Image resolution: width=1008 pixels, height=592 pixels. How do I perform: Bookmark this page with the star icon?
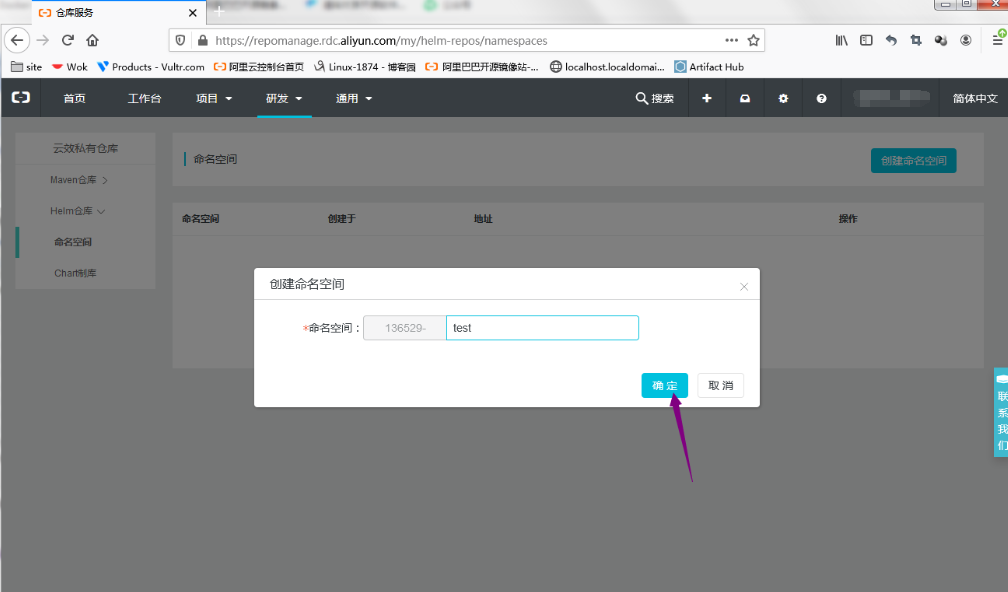(x=753, y=40)
